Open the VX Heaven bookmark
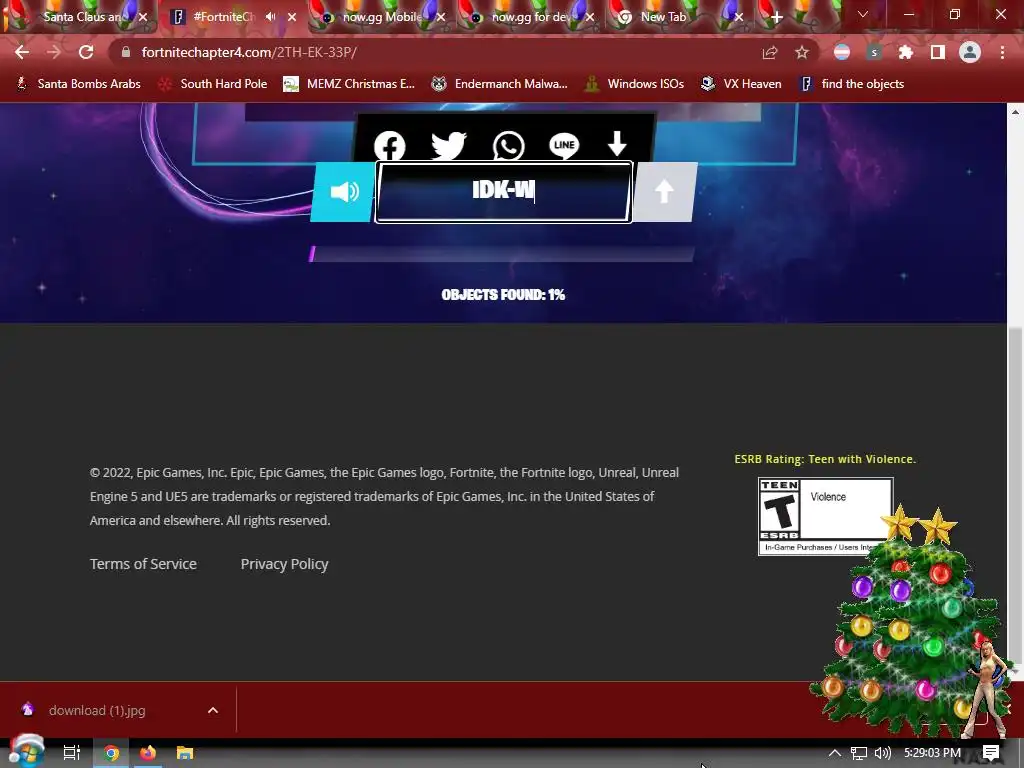 (741, 84)
